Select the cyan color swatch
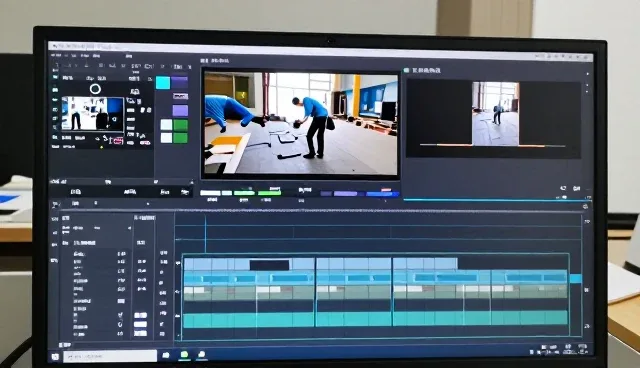640x368 pixels. pos(163,82)
